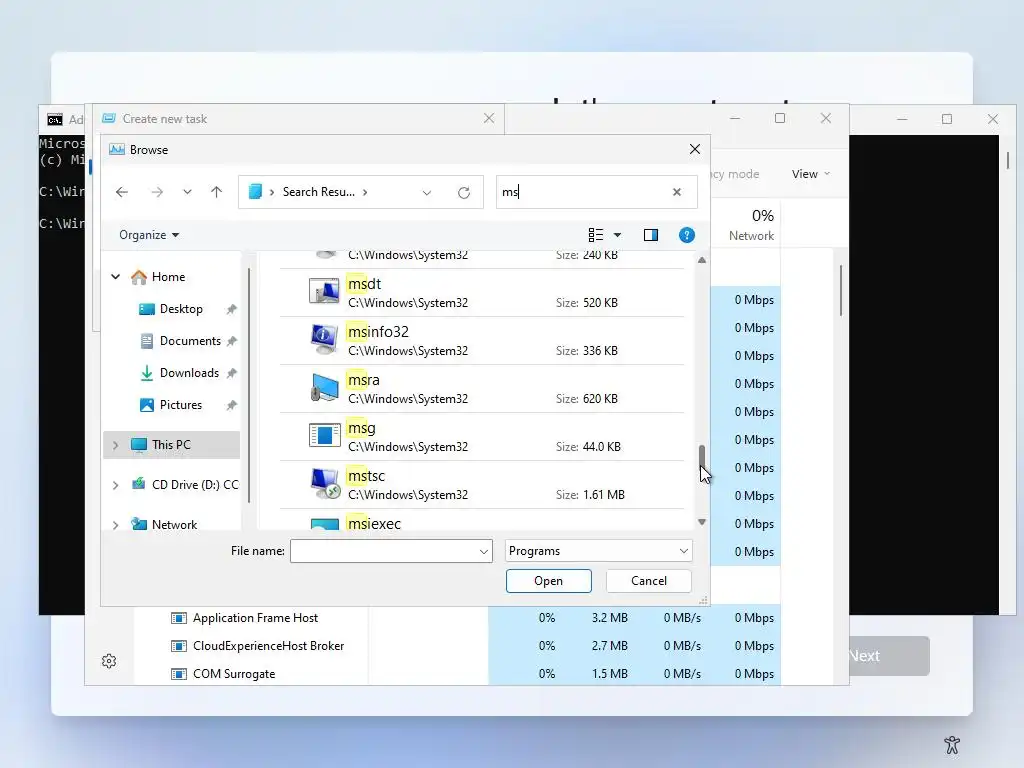Click results list scroll up arrow

tap(702, 260)
